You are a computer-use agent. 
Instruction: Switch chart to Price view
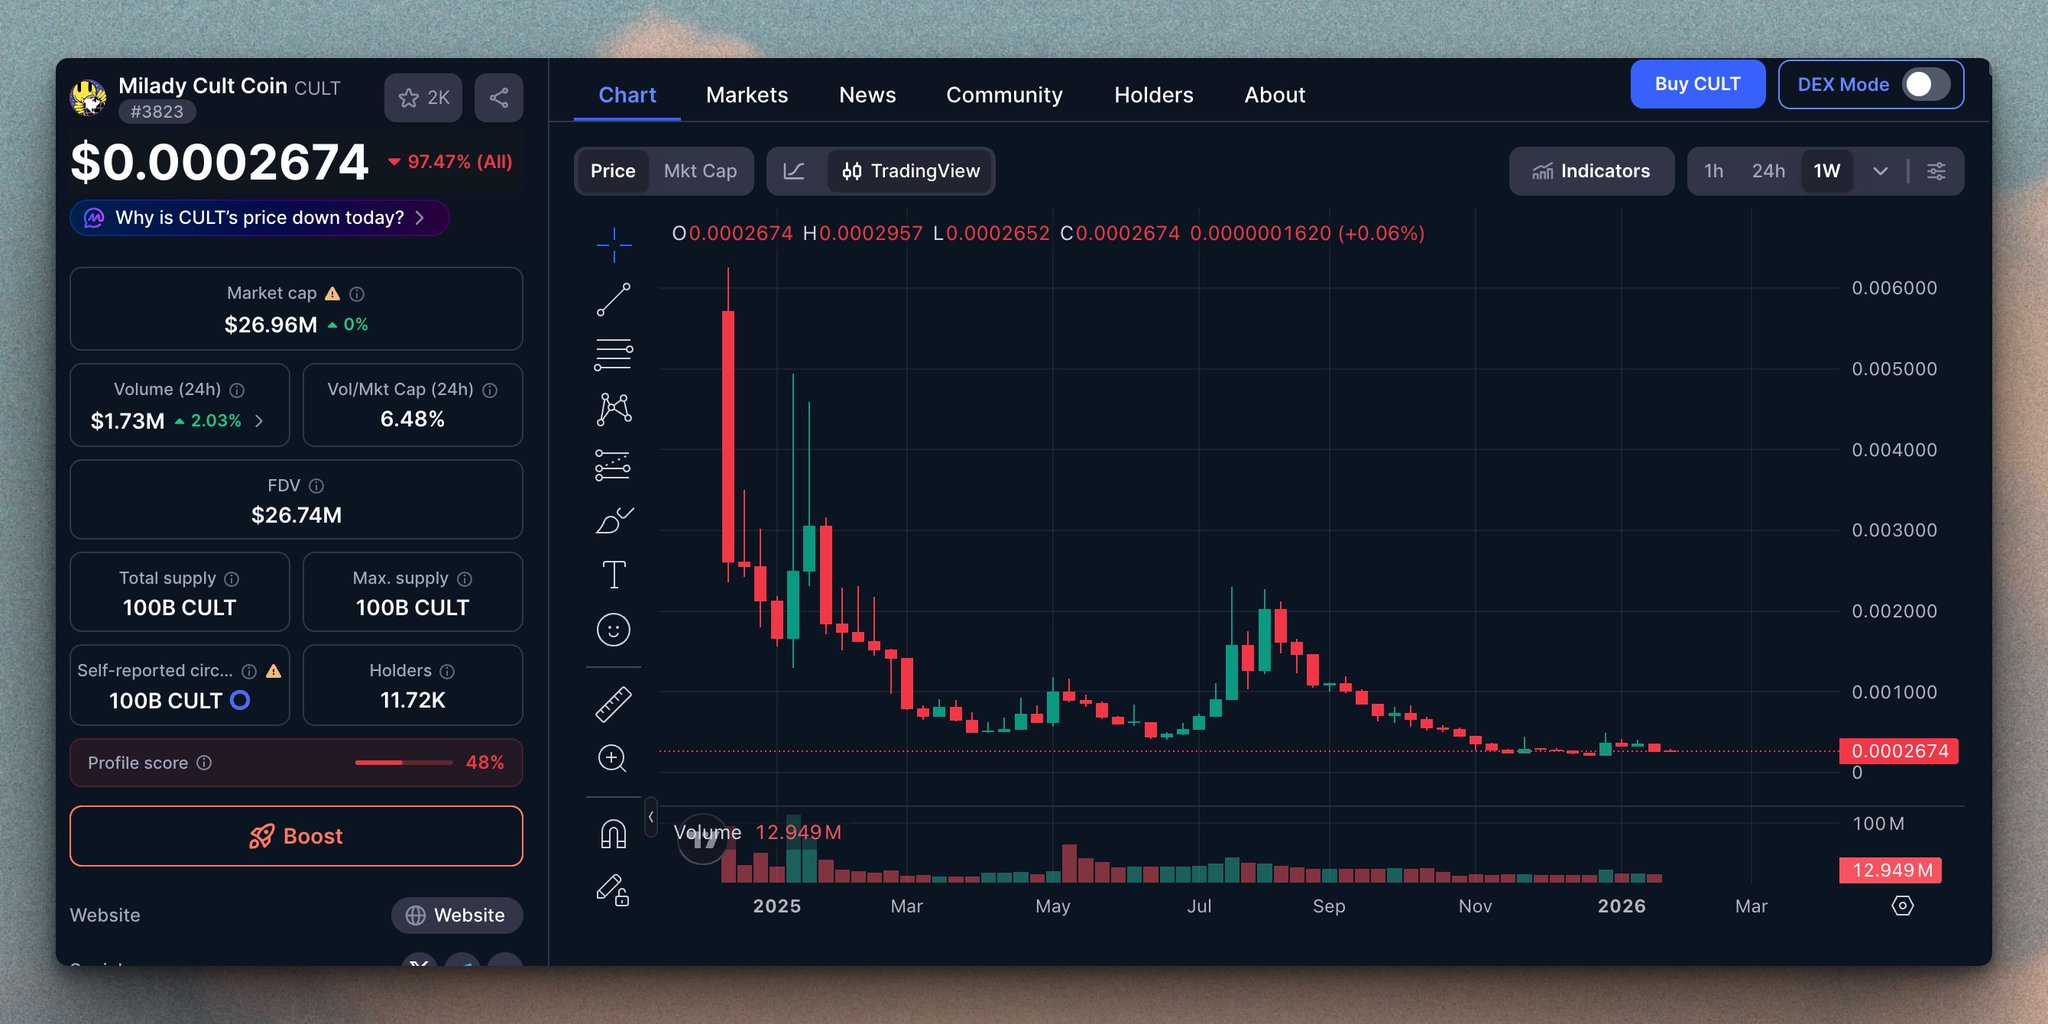pyautogui.click(x=613, y=171)
